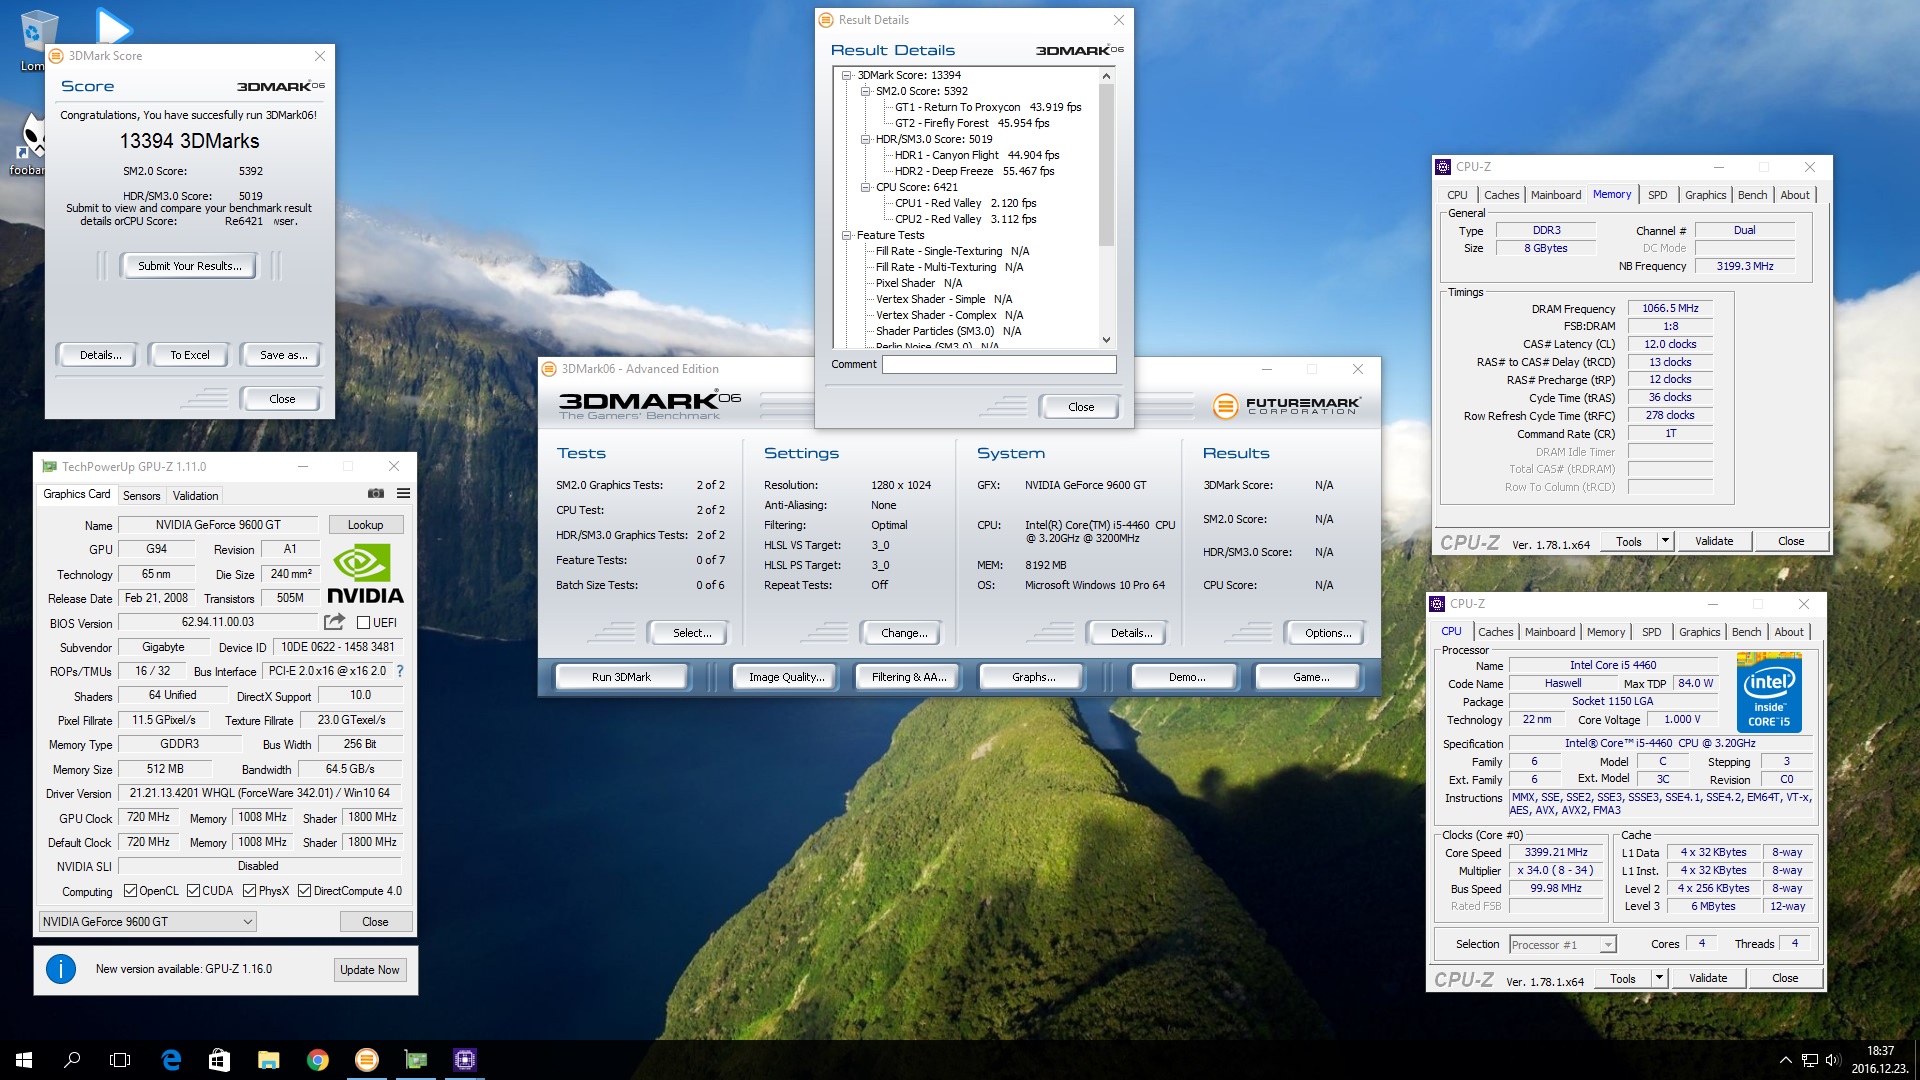The width and height of the screenshot is (1920, 1080).
Task: Open foobar desktop icon
Action: pos(30,143)
